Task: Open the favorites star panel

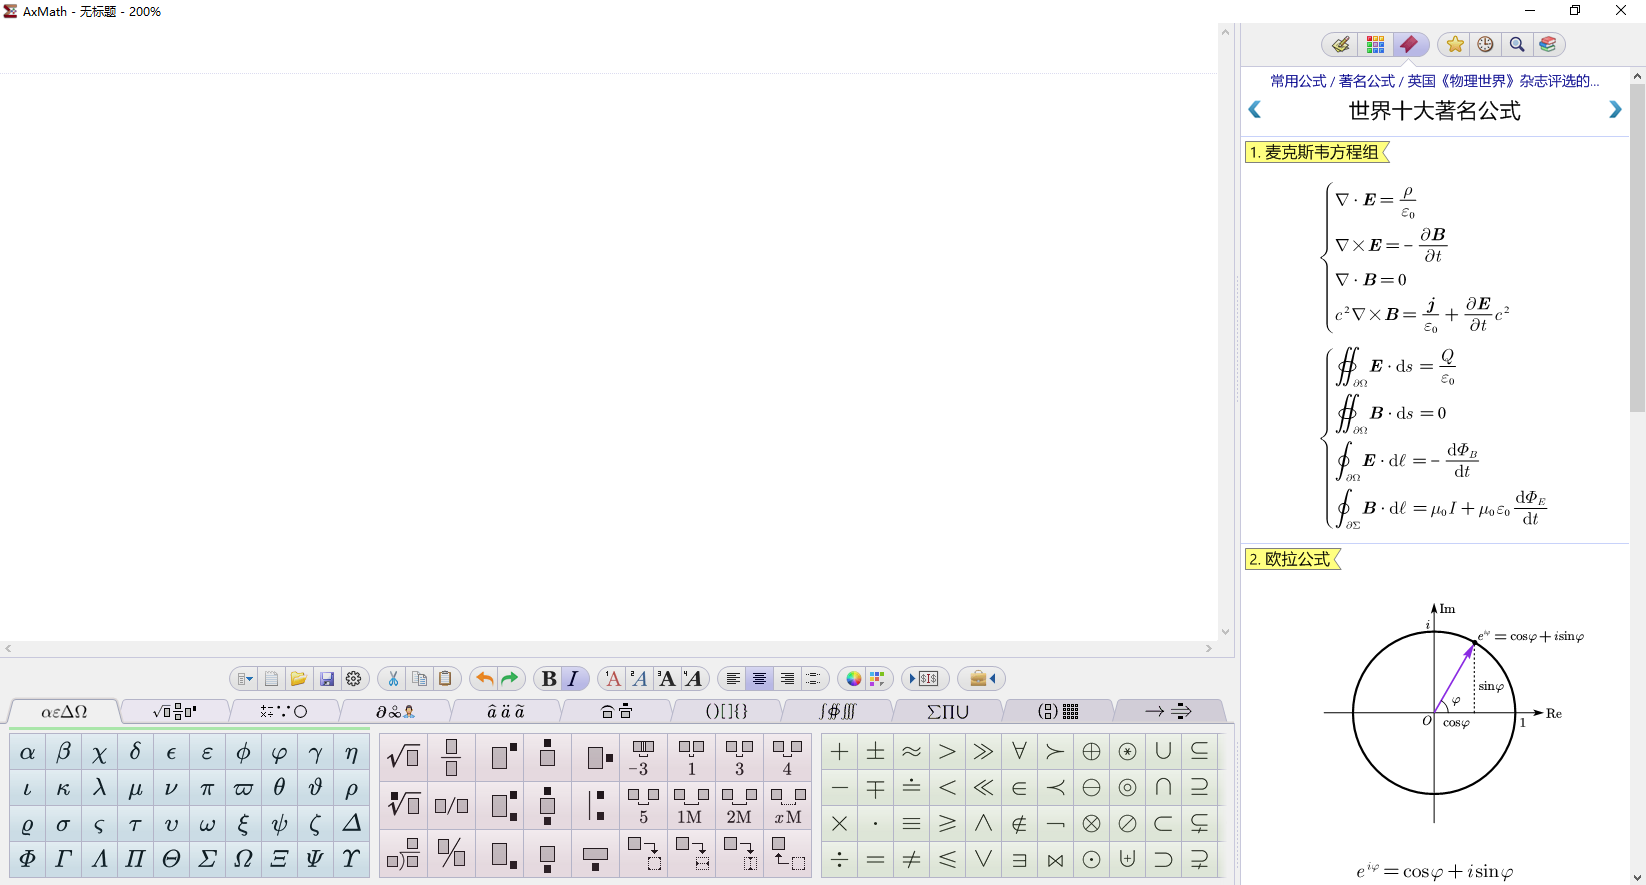Action: [1455, 45]
